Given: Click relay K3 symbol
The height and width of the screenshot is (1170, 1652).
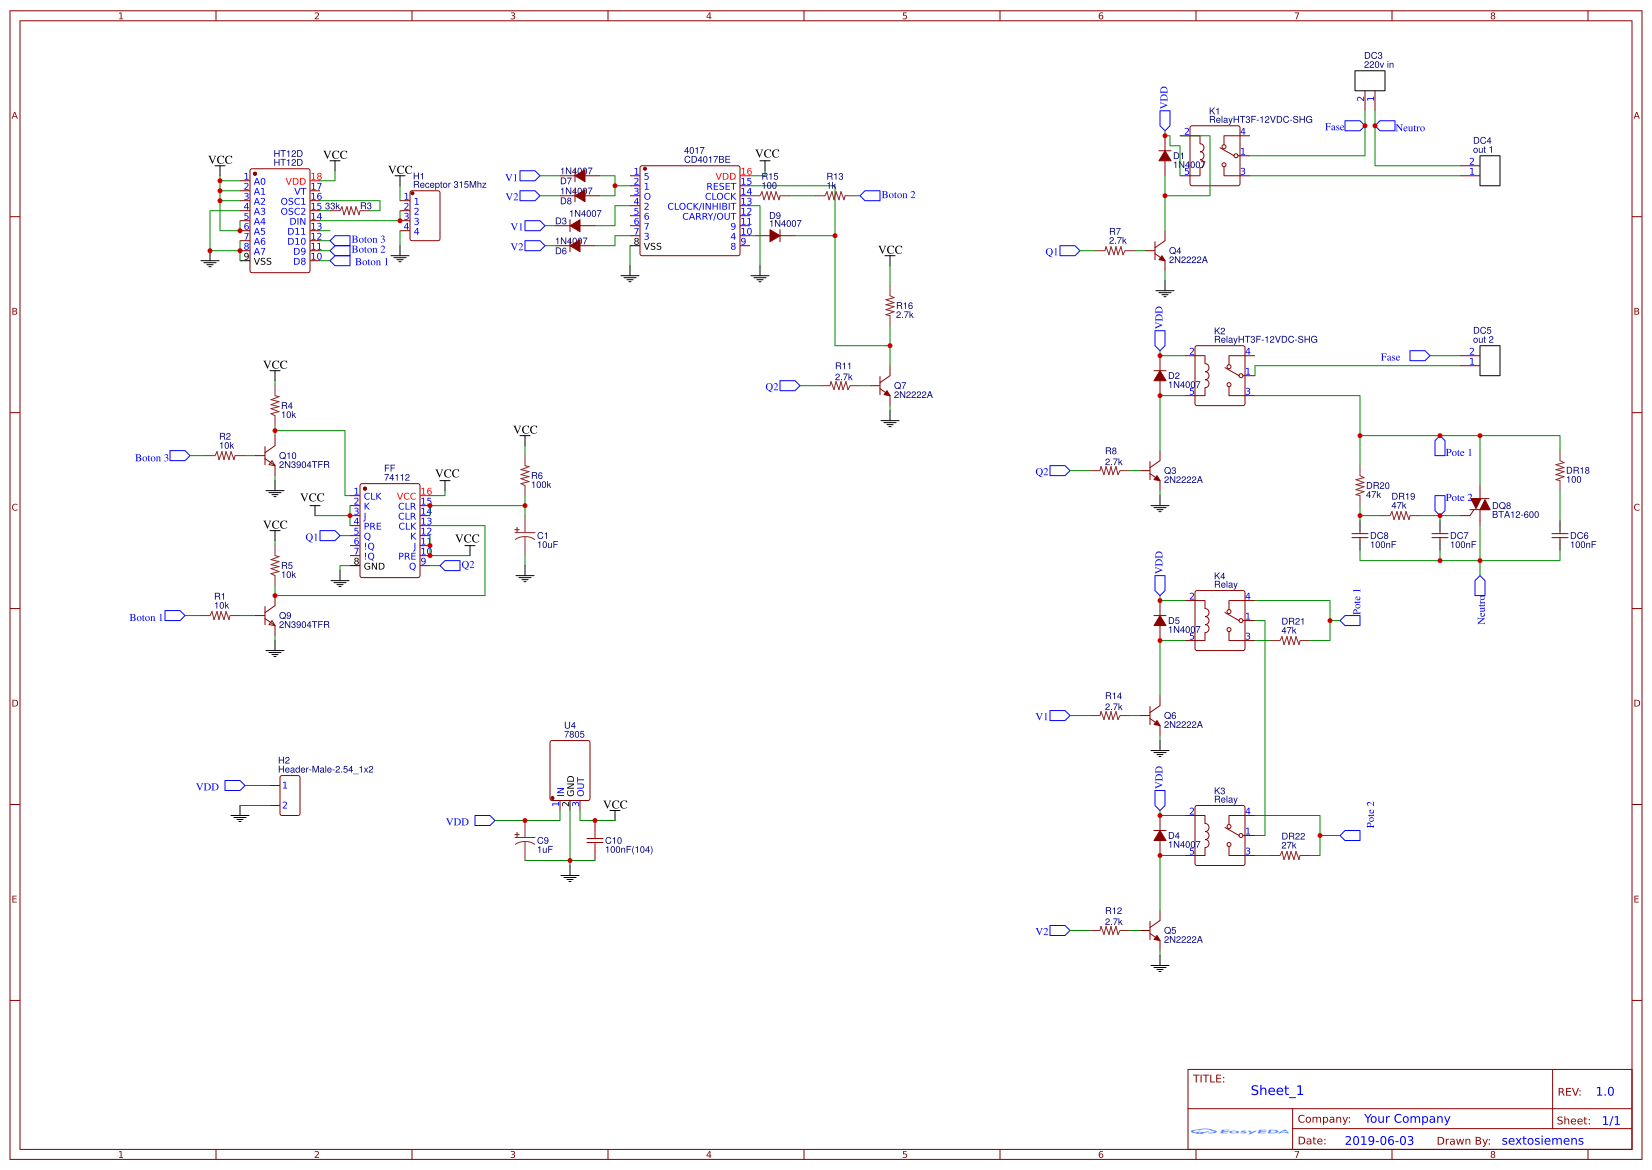Looking at the screenshot, I should pos(1220,835).
